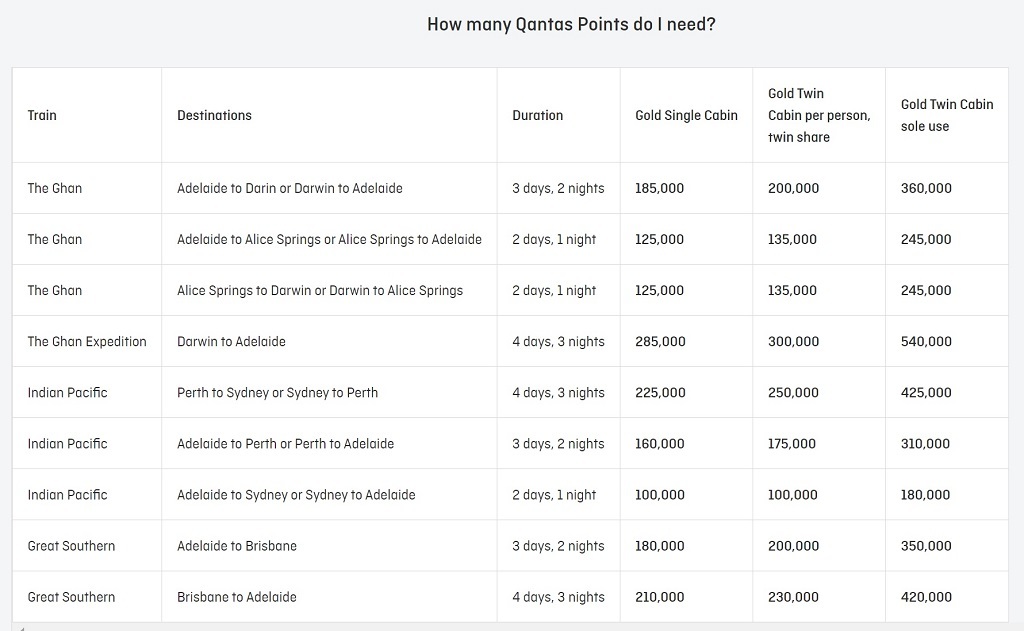This screenshot has height=631, width=1024.
Task: Click 'Indian Pacific' in the Adelaide to Perth row
Action: pos(67,444)
